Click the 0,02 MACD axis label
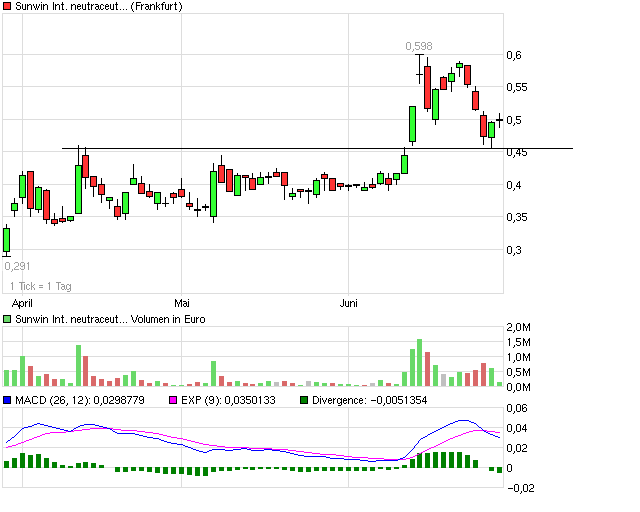The image size is (640, 512). pos(517,448)
